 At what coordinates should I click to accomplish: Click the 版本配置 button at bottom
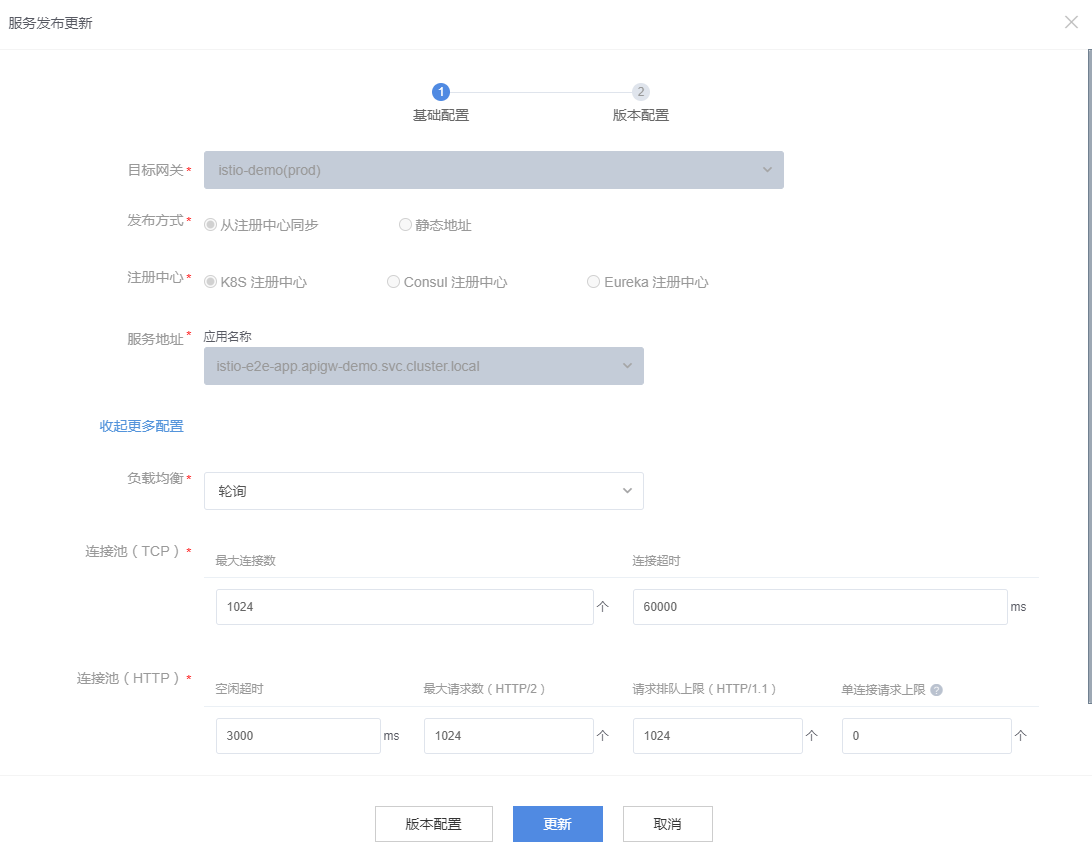(x=433, y=824)
